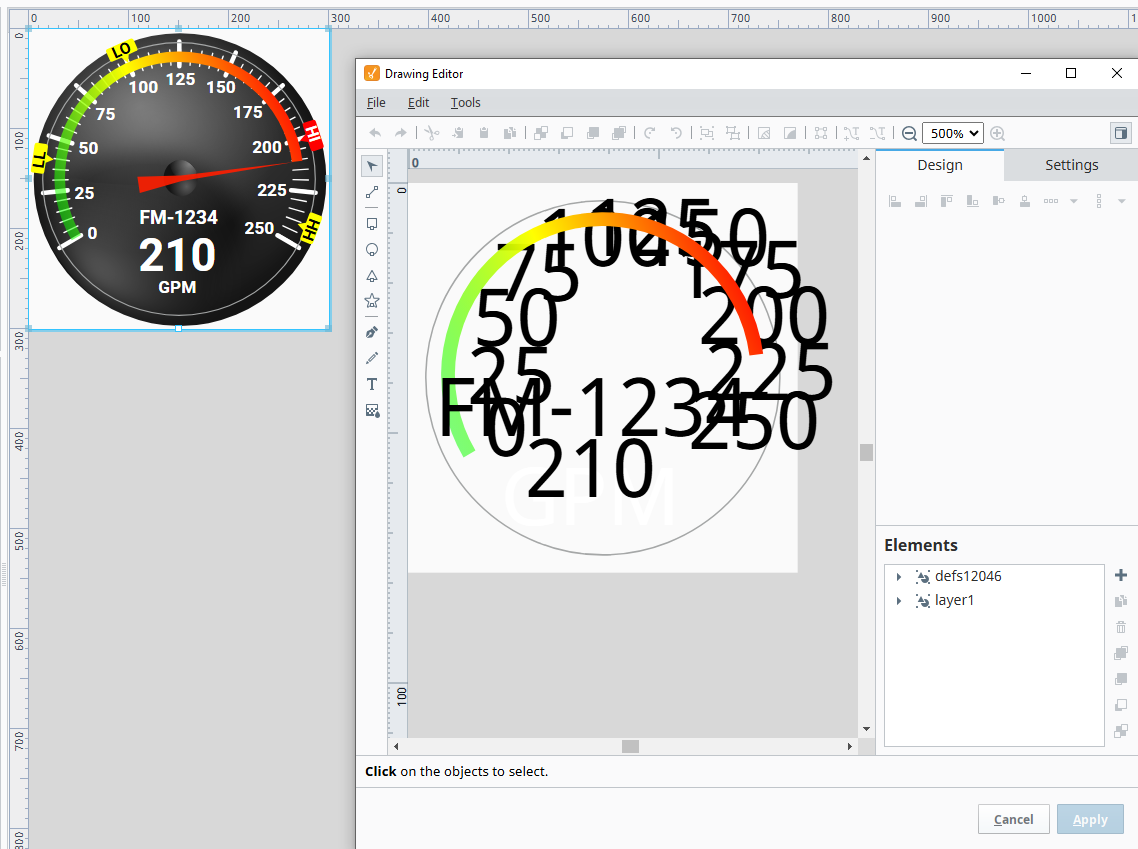Click the 210 text in drawing canvas
The image size is (1138, 849).
click(x=590, y=469)
